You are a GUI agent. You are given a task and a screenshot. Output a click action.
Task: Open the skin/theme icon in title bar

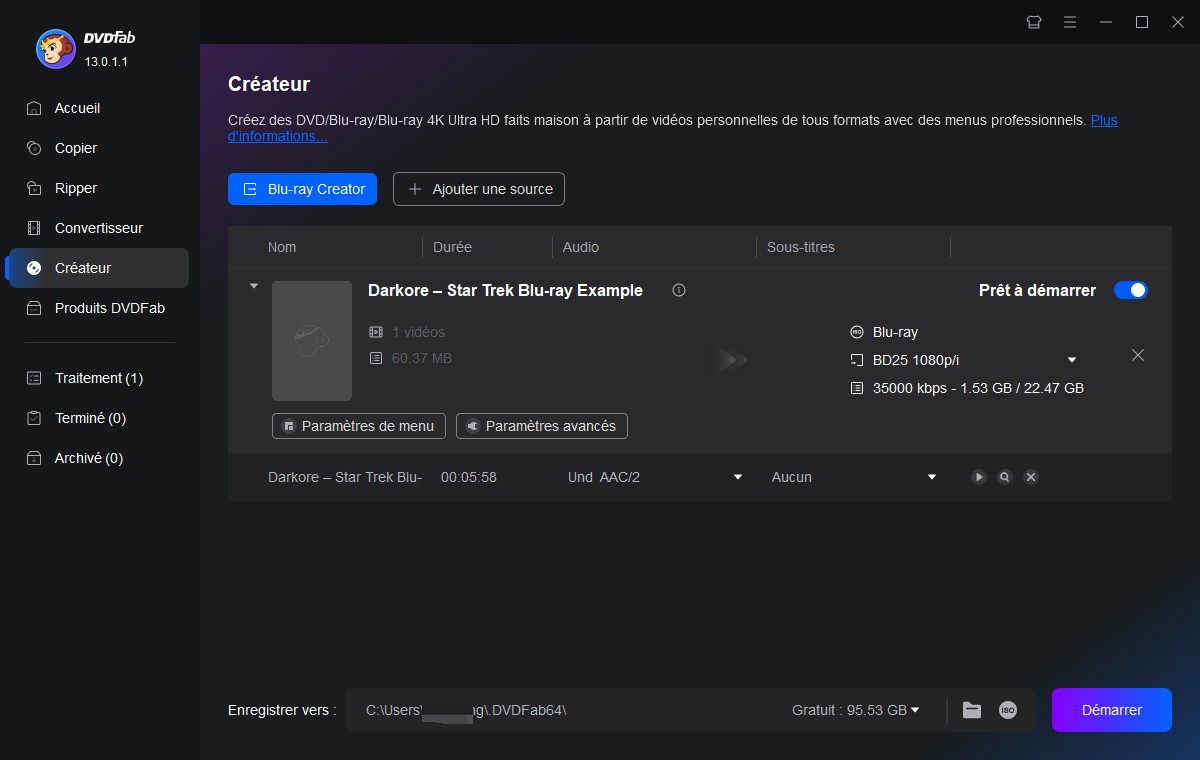tap(1034, 22)
